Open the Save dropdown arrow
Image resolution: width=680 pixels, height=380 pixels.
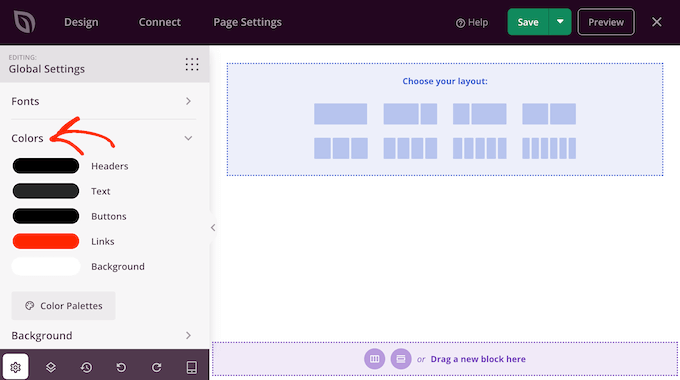pyautogui.click(x=560, y=22)
